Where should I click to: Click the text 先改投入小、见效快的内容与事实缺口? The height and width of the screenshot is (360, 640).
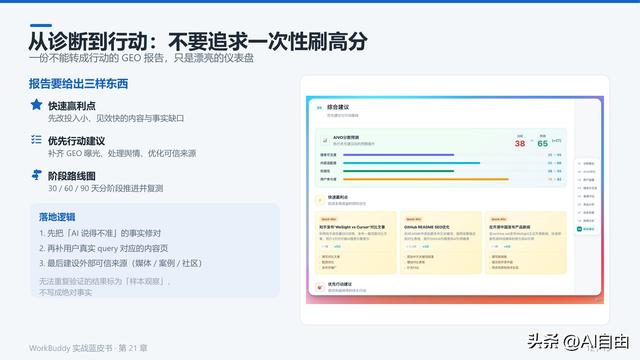coord(116,118)
